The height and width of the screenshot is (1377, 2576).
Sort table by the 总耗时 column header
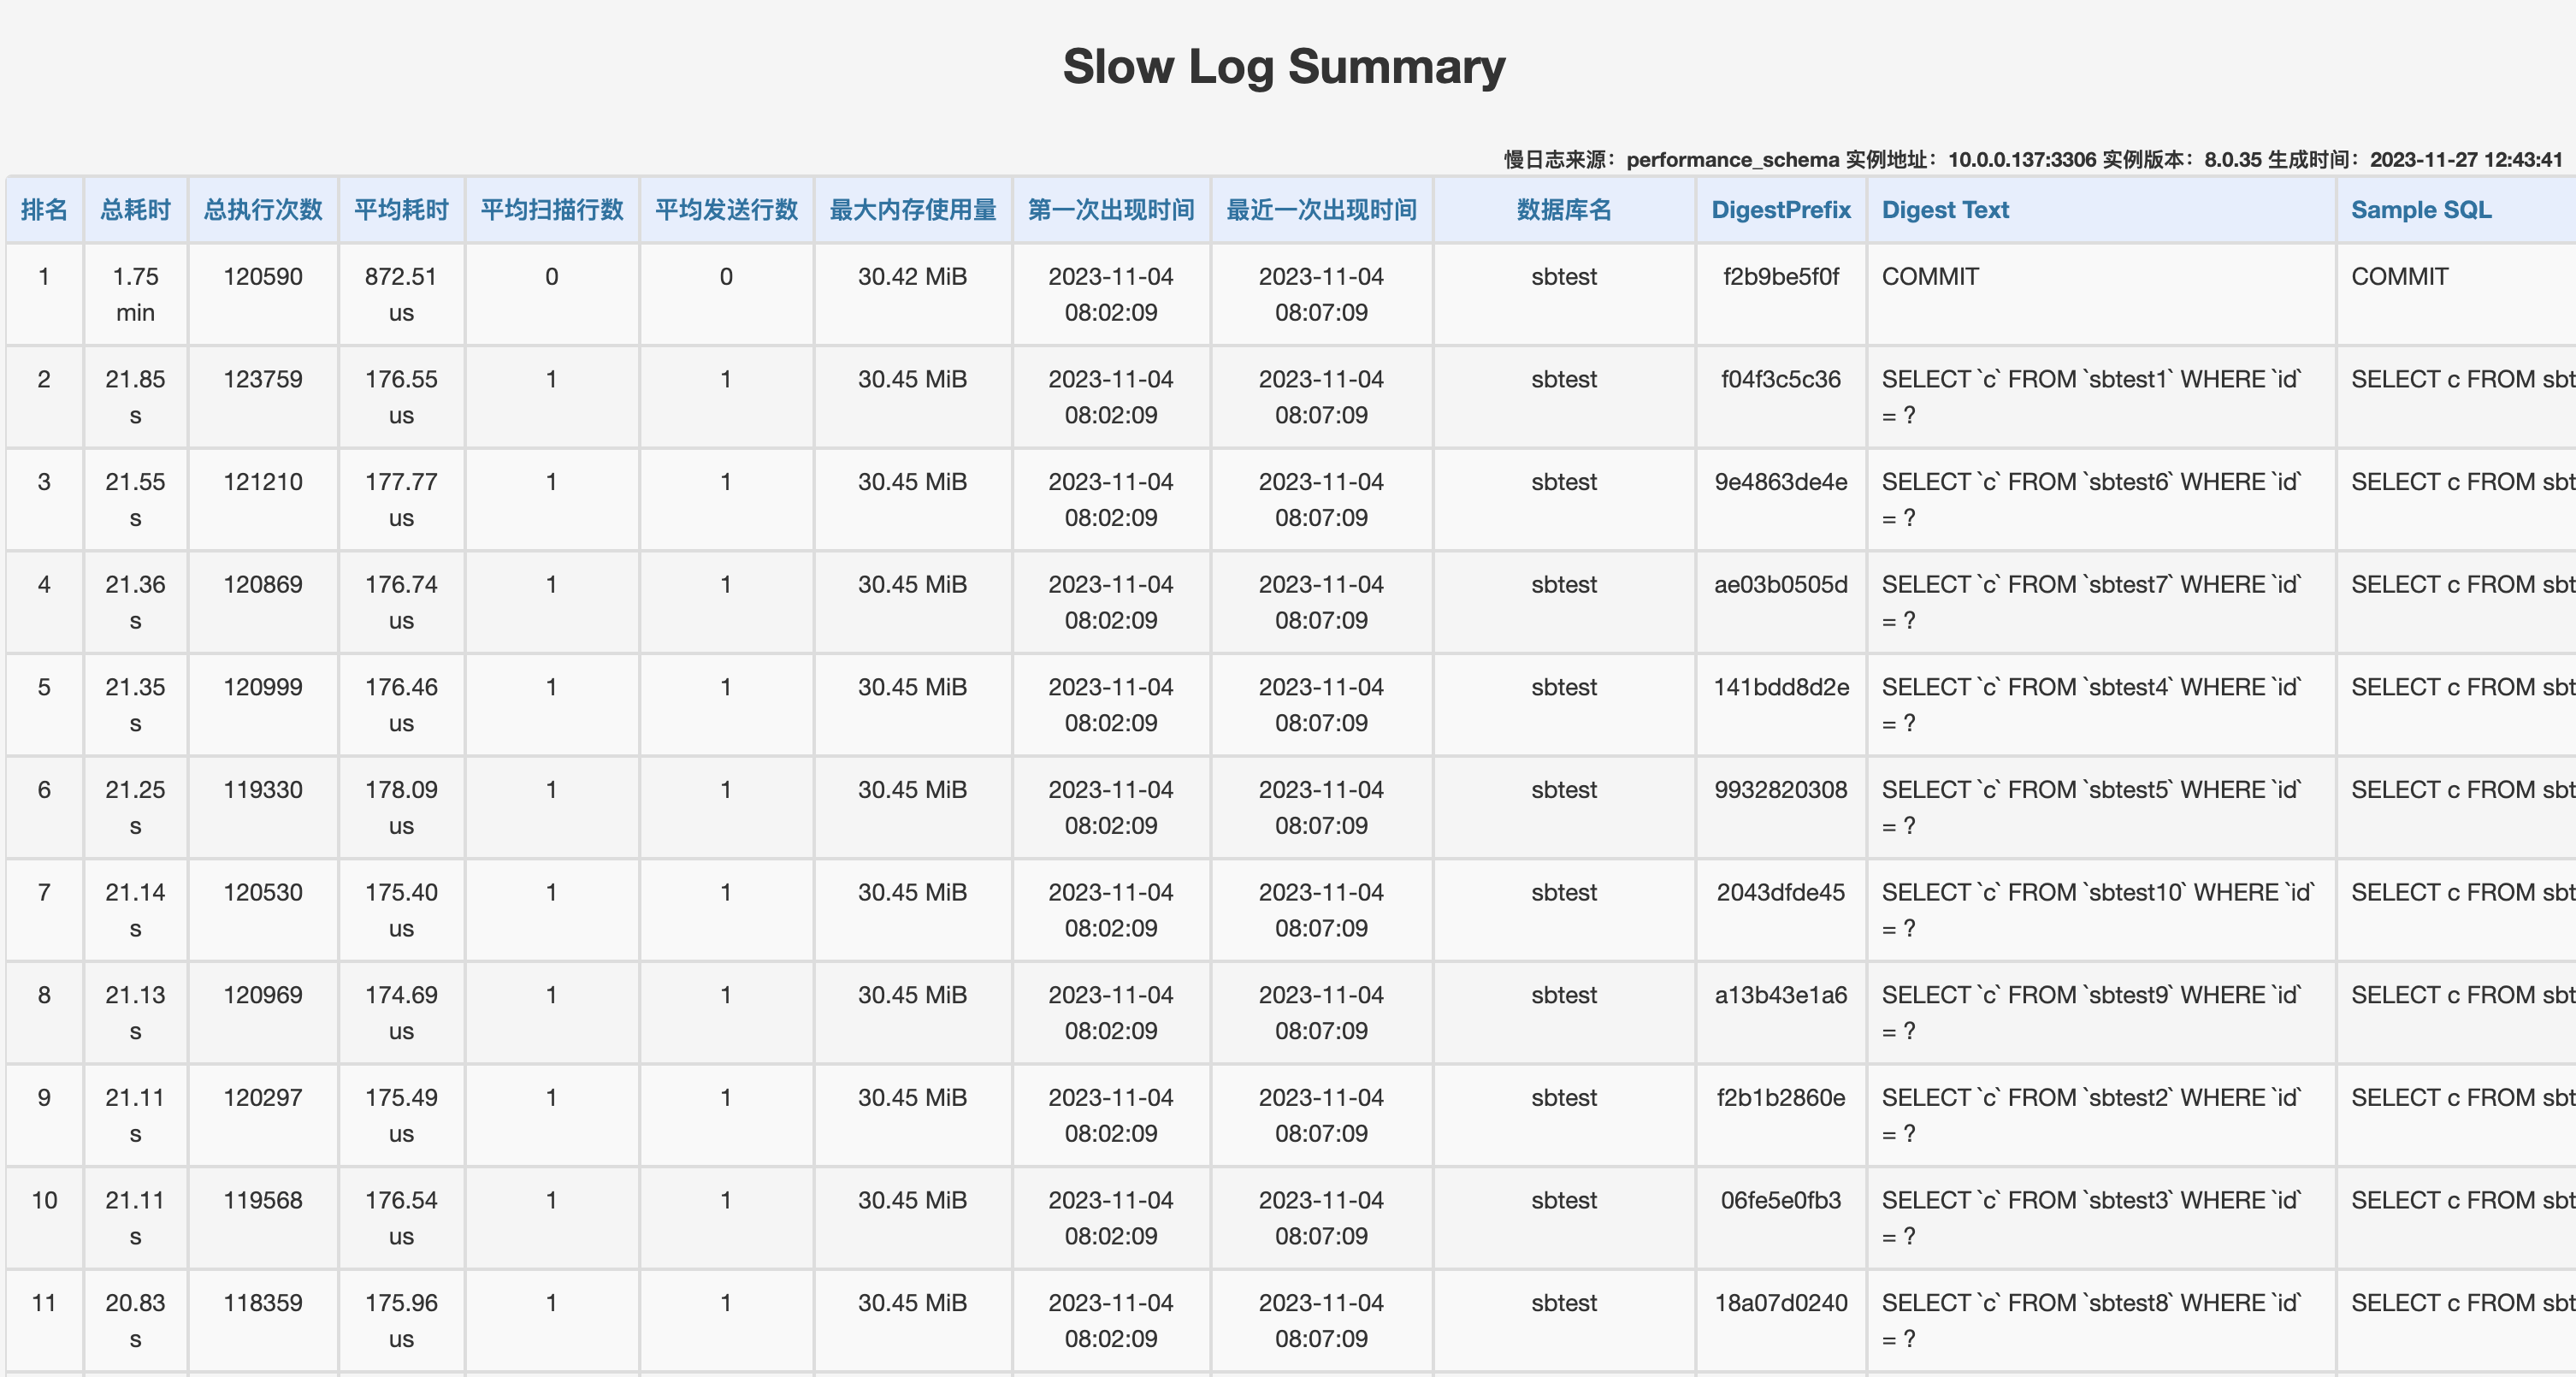pyautogui.click(x=135, y=210)
